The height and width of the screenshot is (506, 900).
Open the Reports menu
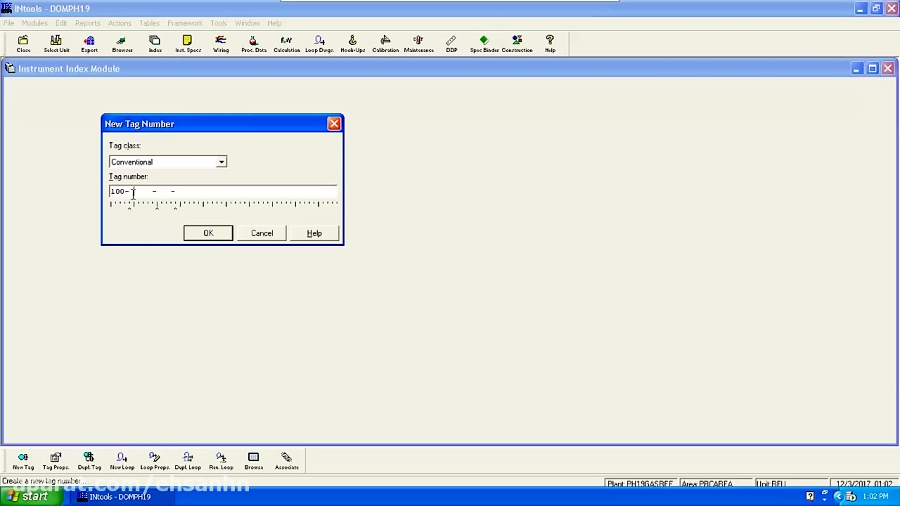pos(87,23)
